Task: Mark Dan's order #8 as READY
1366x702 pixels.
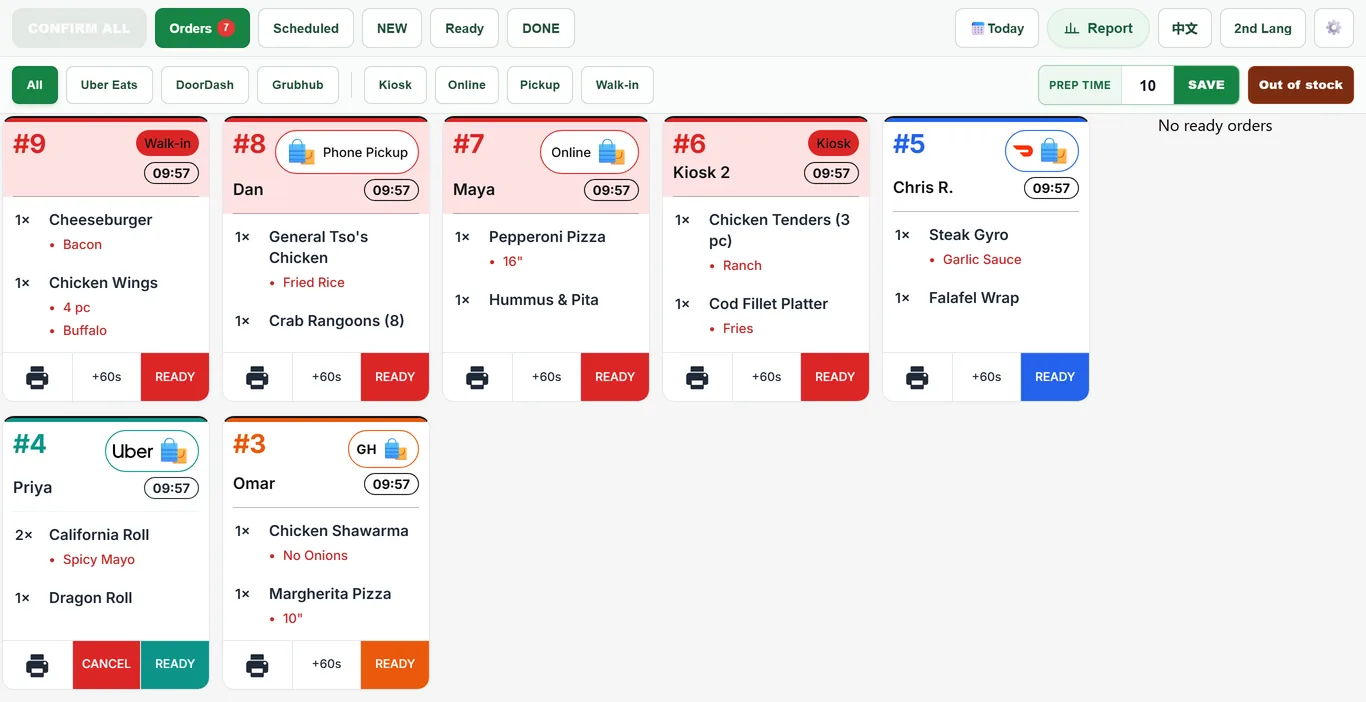Action: tap(395, 377)
